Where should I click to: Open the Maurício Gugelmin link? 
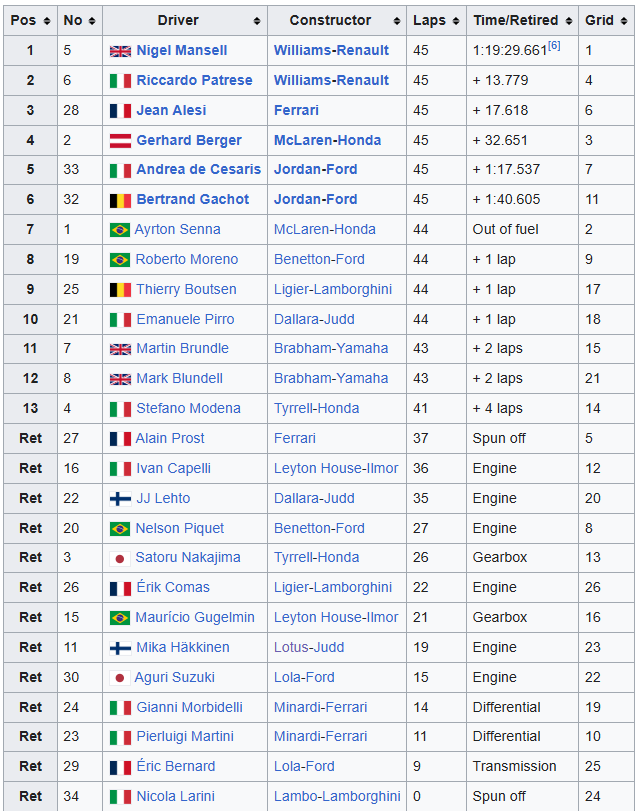point(195,617)
